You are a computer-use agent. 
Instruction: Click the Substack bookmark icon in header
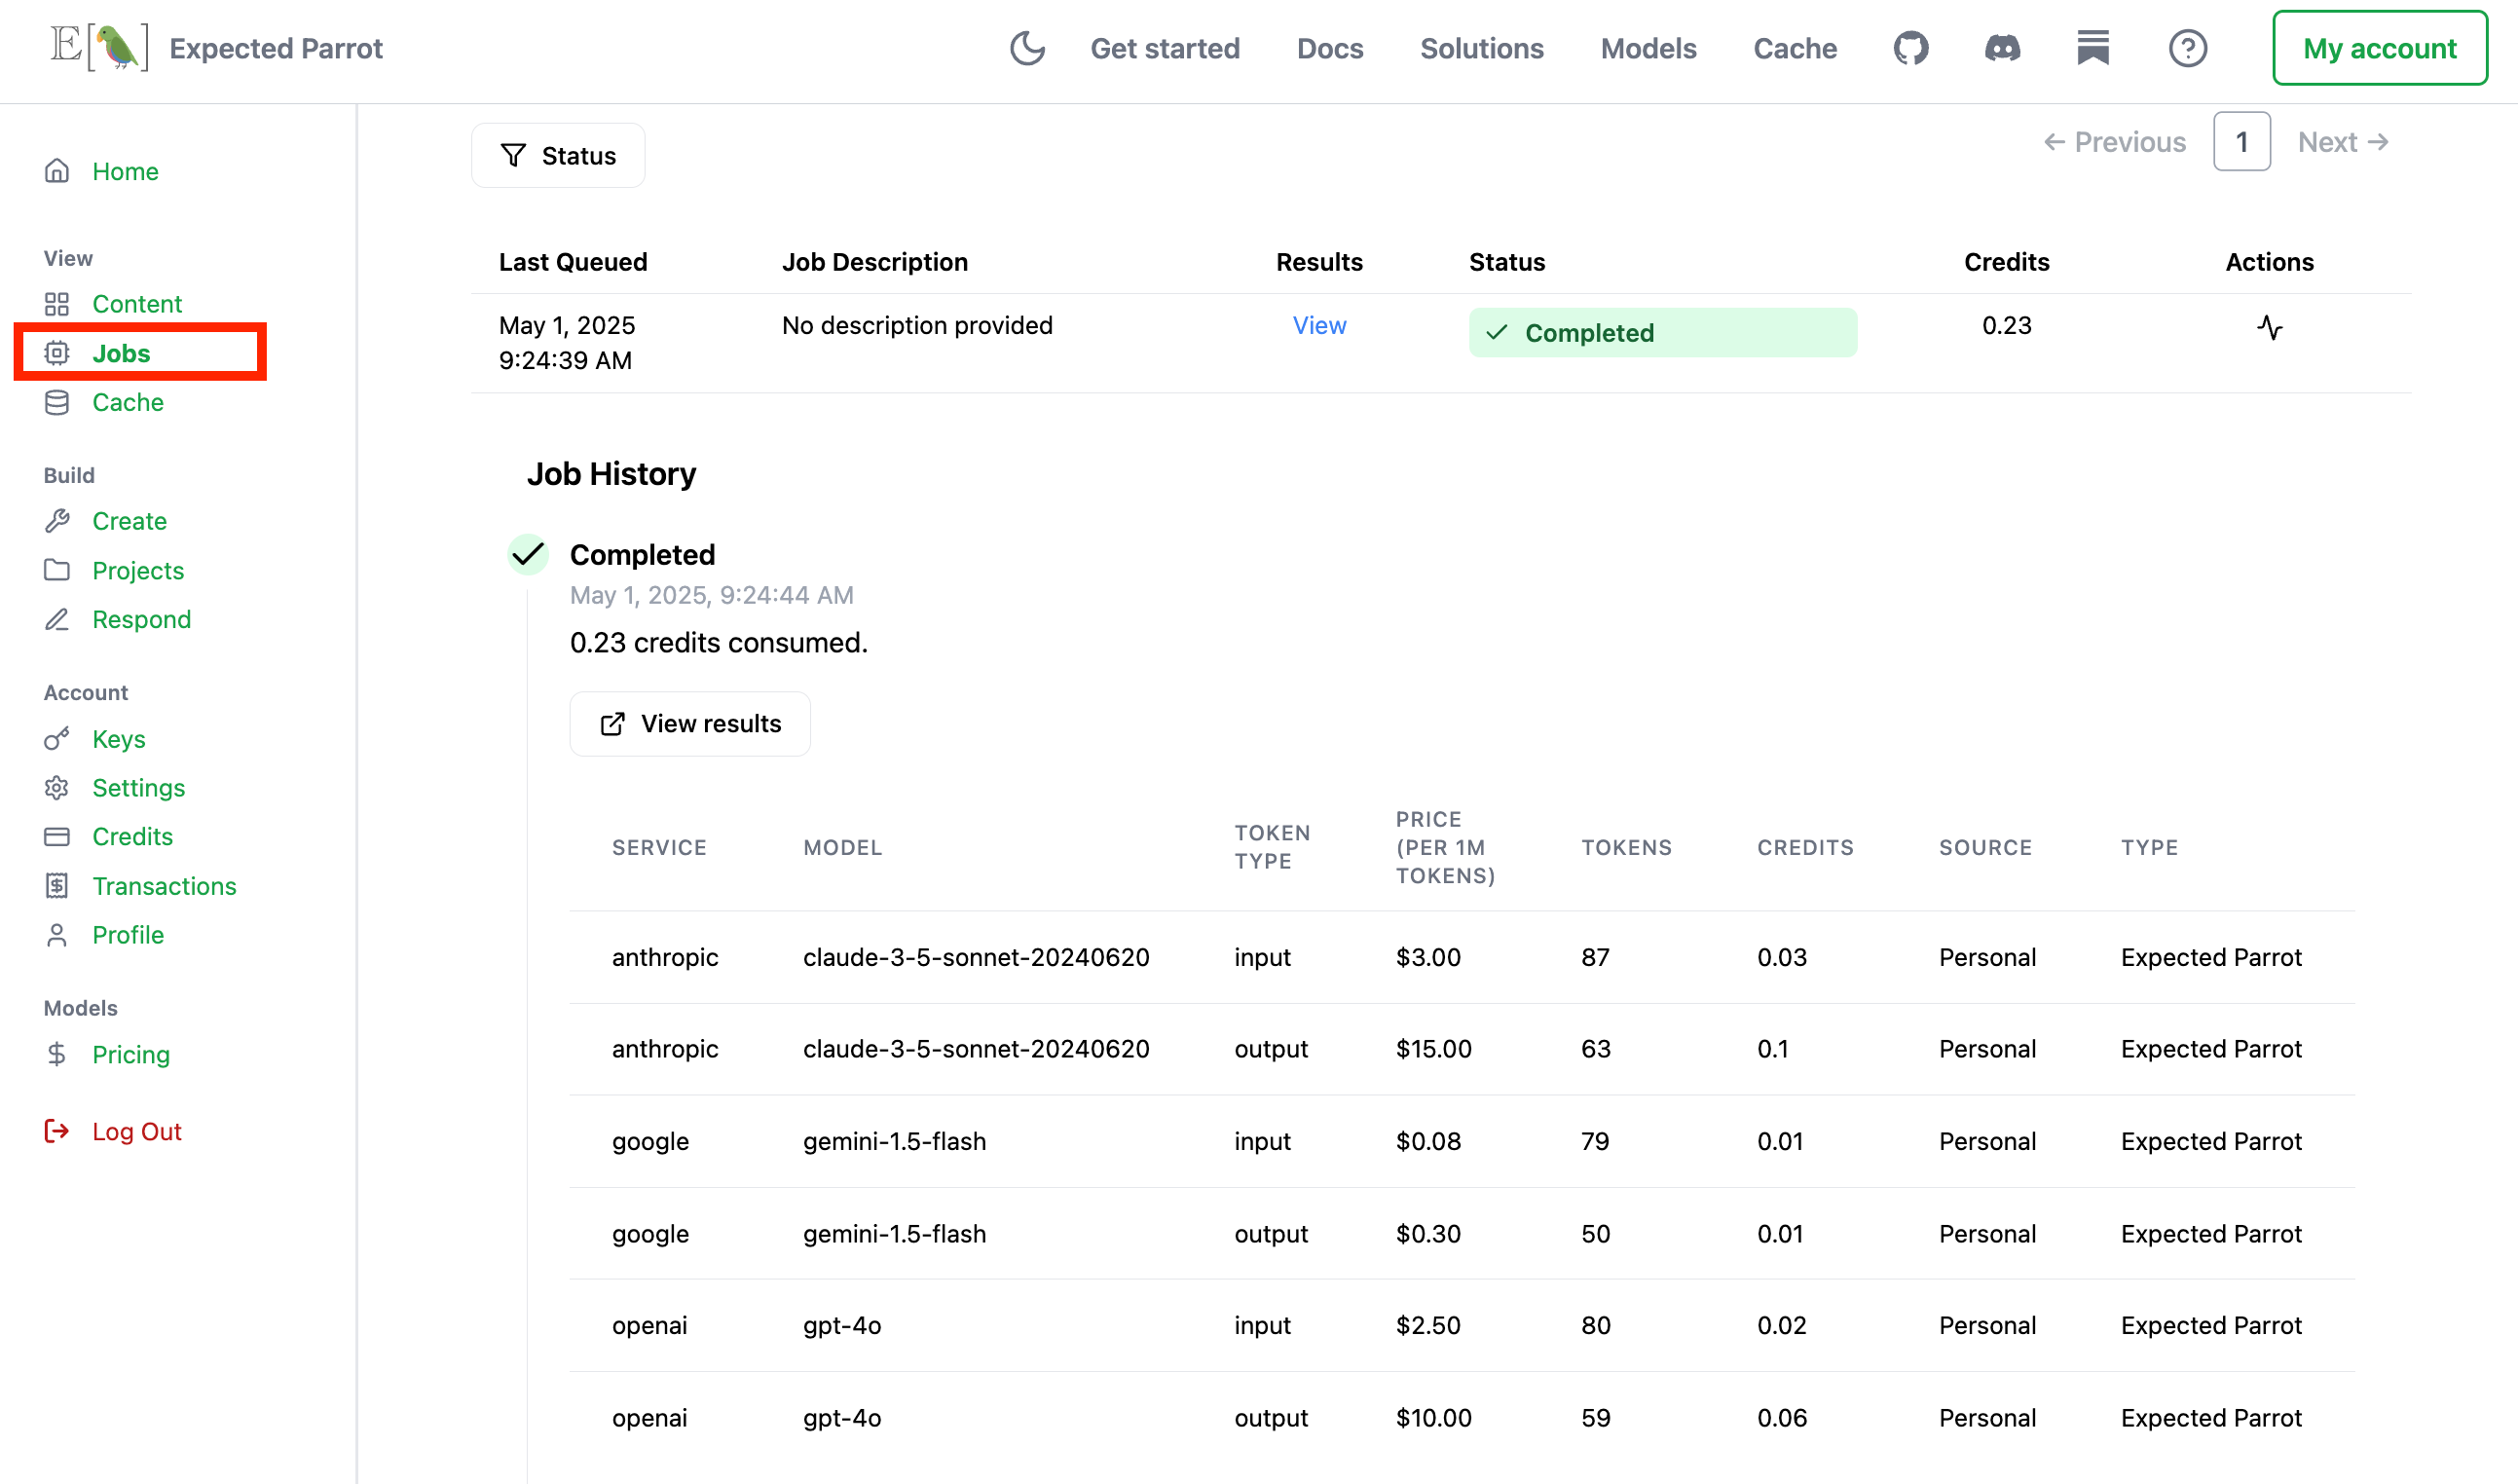coord(2092,48)
